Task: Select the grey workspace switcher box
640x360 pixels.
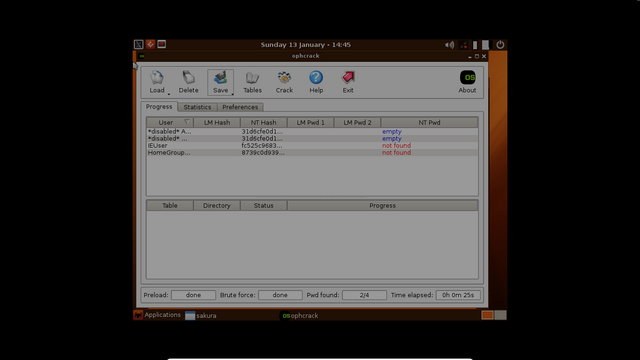Action: [x=500, y=315]
